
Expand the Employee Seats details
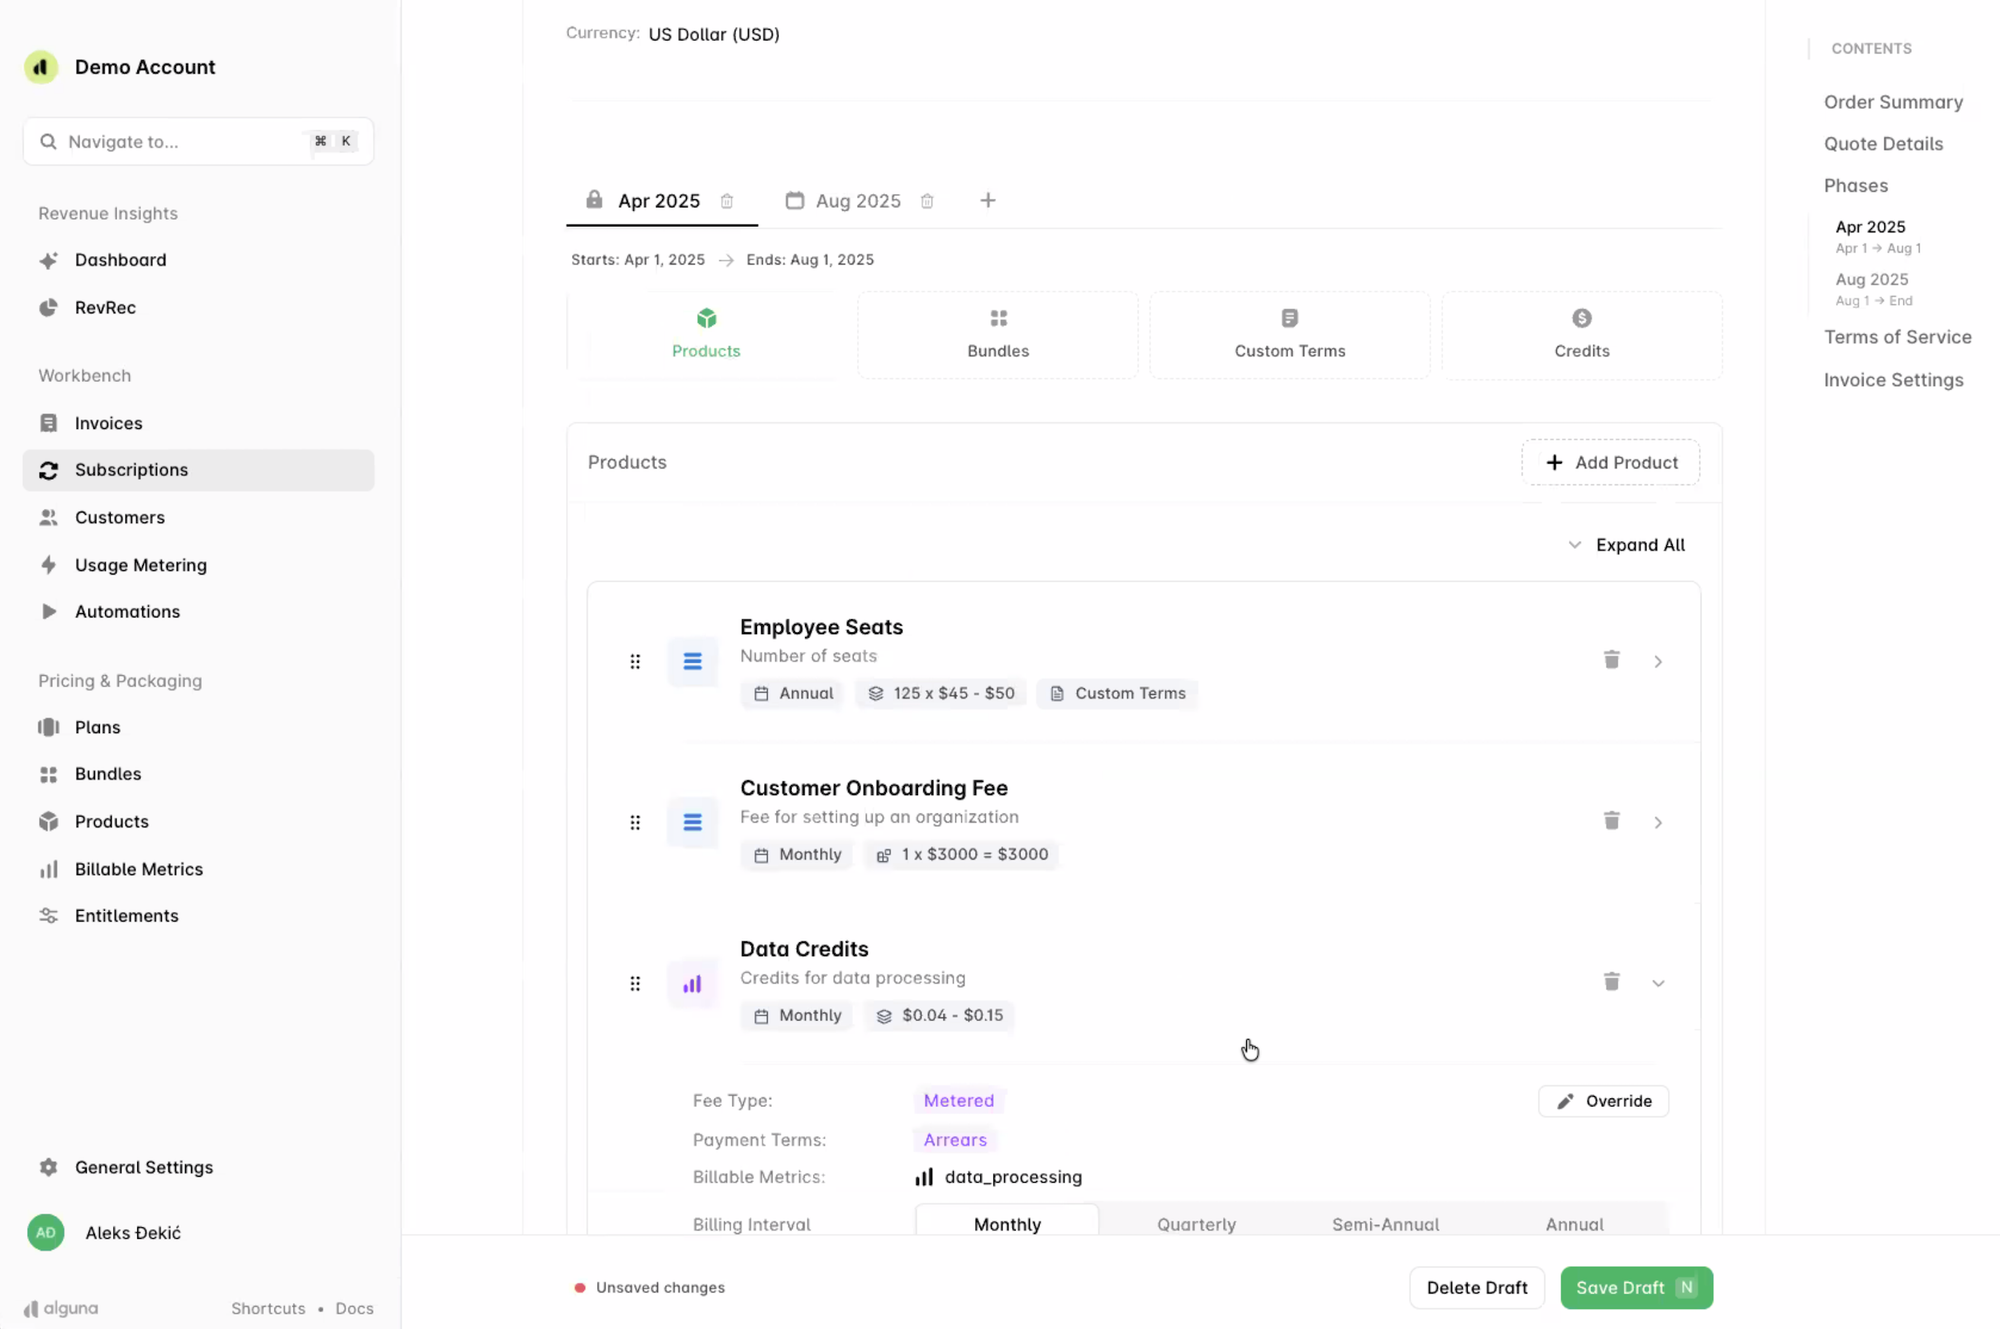point(1658,662)
